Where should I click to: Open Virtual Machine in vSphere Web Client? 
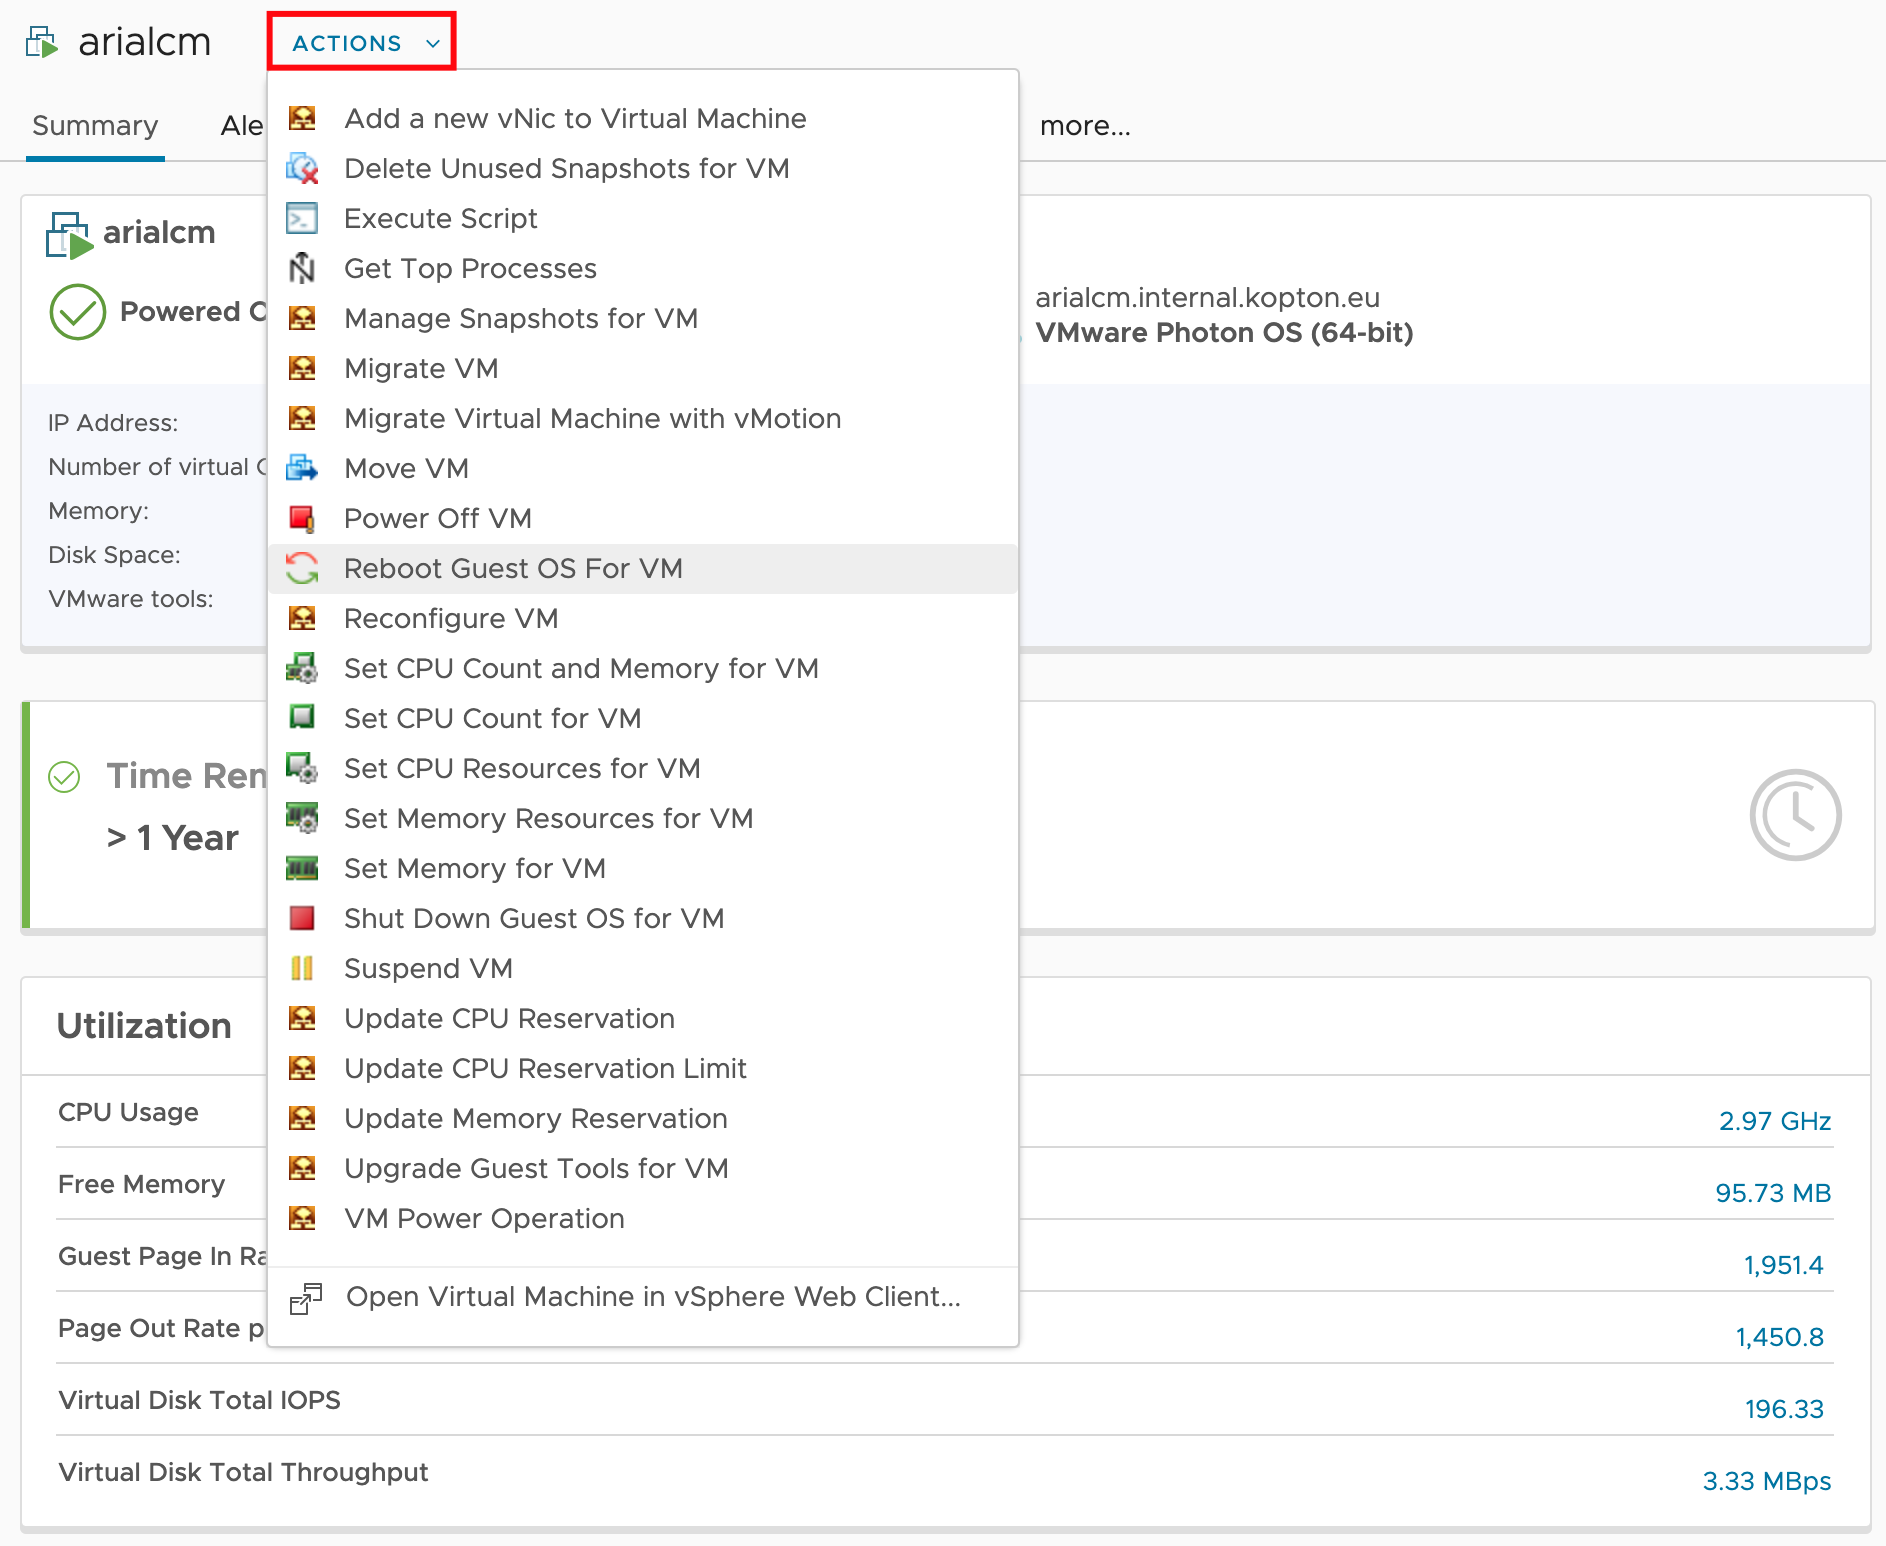643,1297
